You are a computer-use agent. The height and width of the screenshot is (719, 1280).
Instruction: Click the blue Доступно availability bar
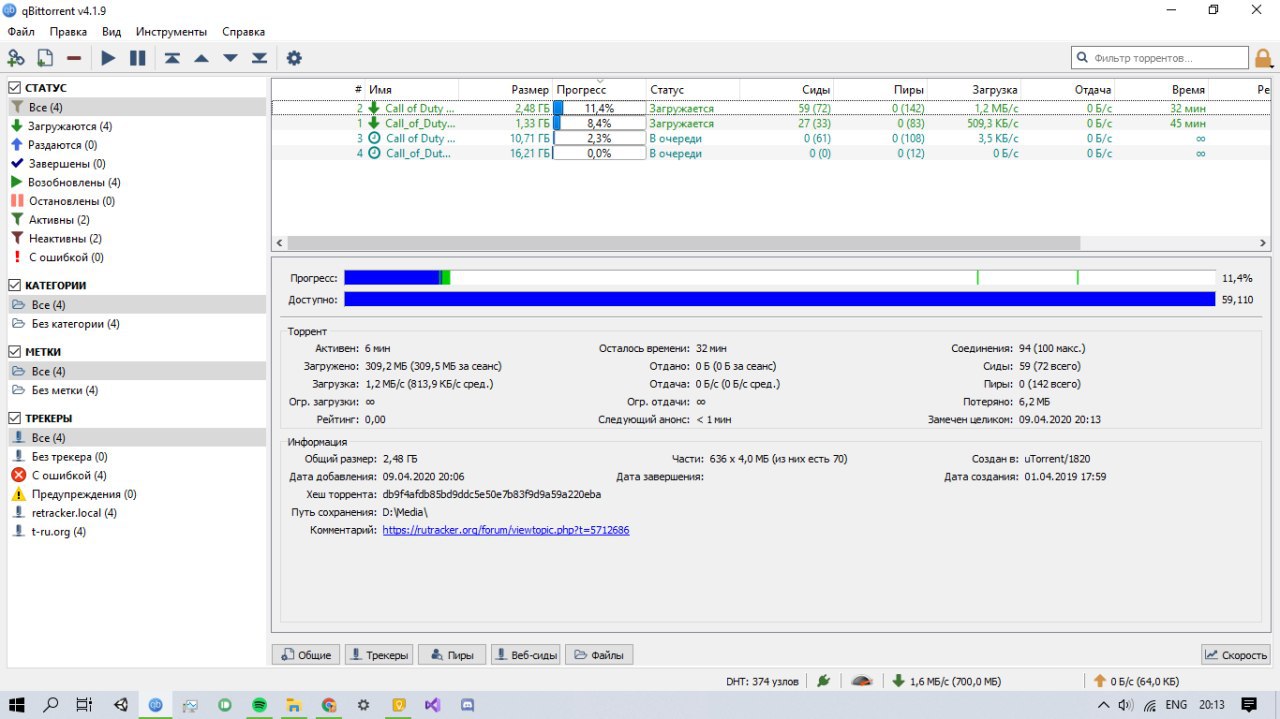[x=780, y=299]
